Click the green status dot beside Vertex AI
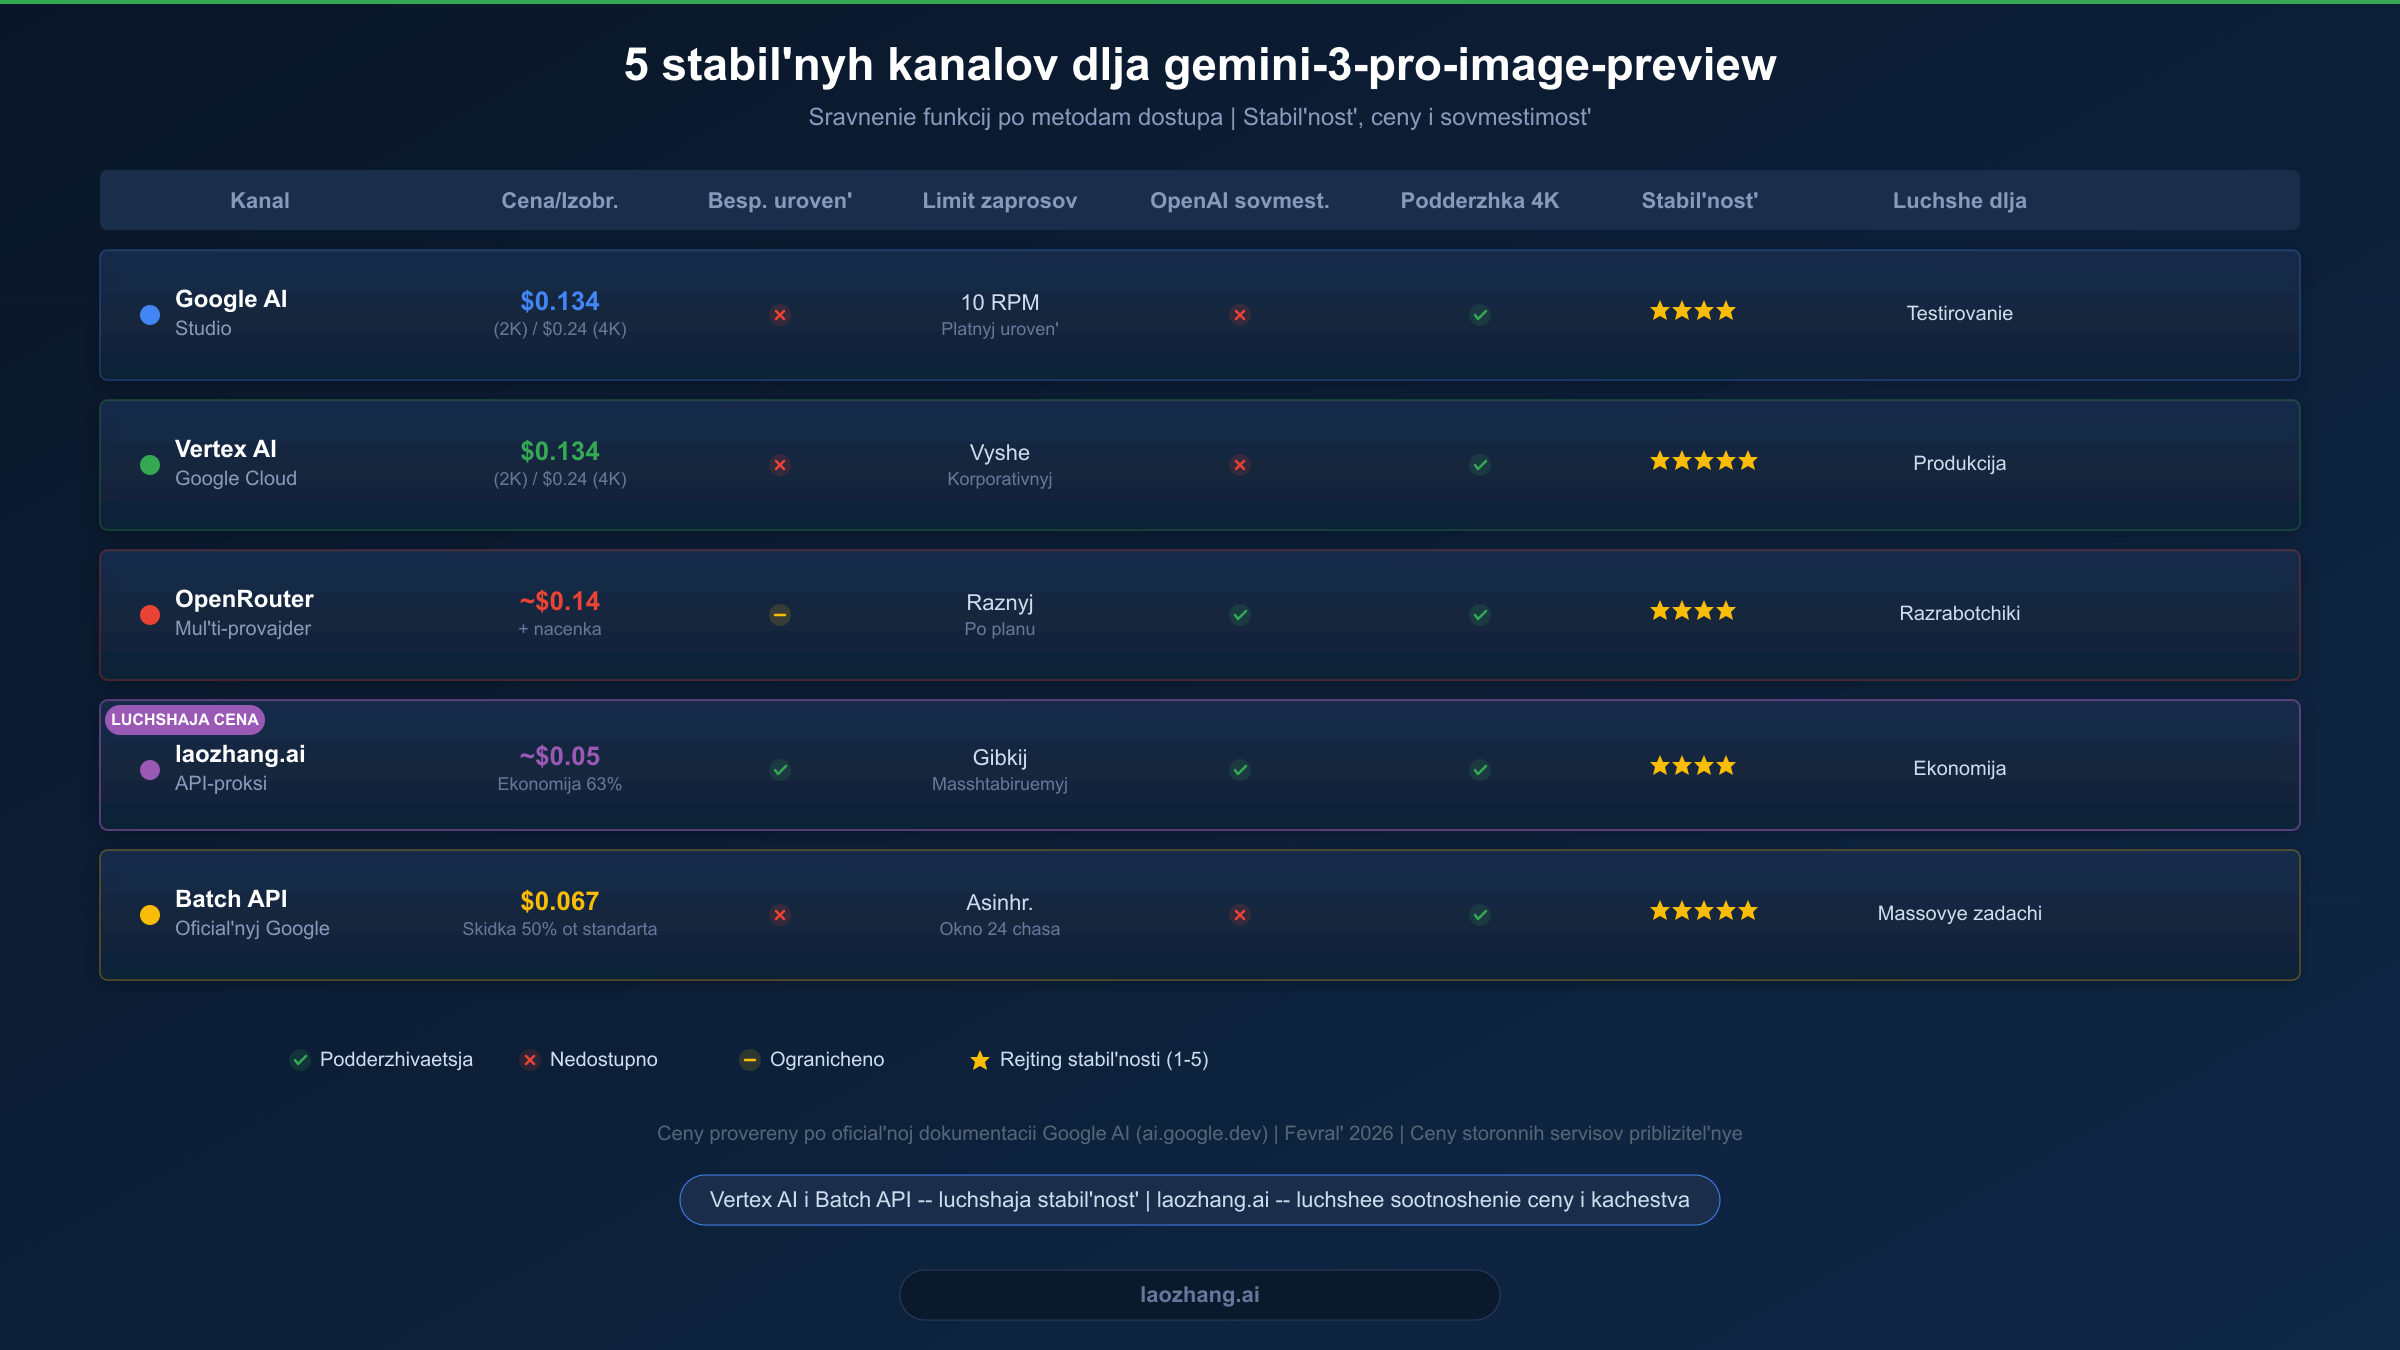 tap(149, 464)
